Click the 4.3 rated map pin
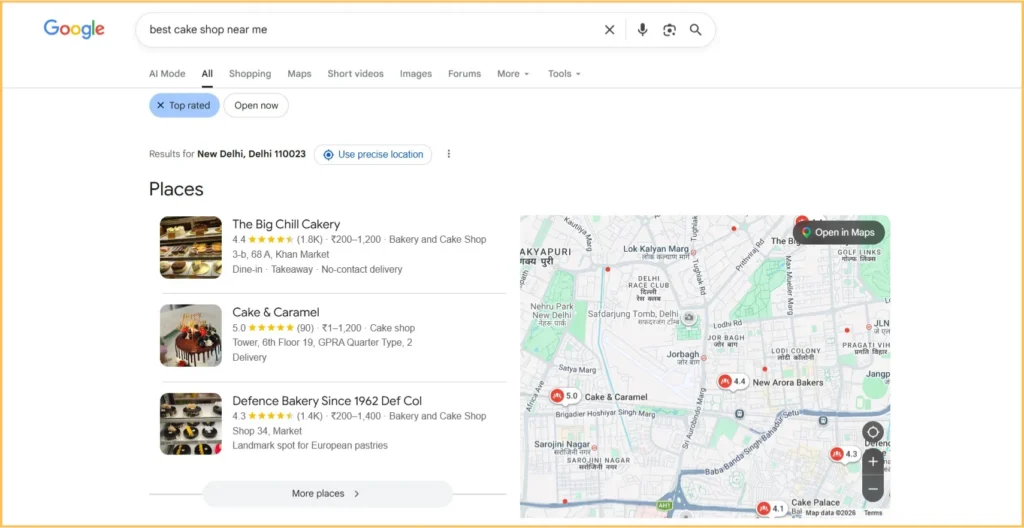The height and width of the screenshot is (528, 1024). 845,454
